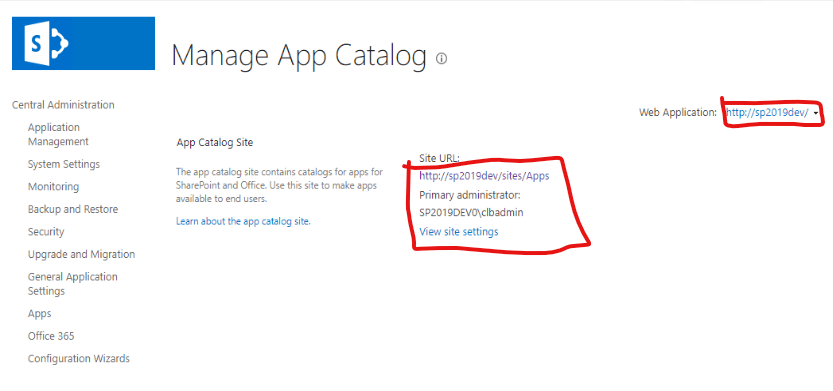Click the Site URL label

439,158
